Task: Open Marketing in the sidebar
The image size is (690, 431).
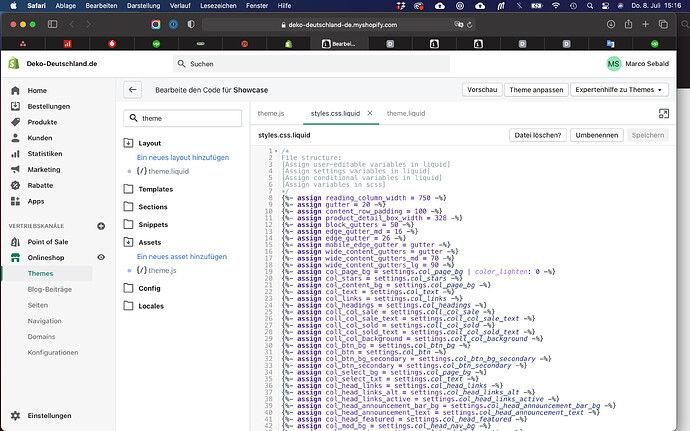Action: click(x=44, y=169)
